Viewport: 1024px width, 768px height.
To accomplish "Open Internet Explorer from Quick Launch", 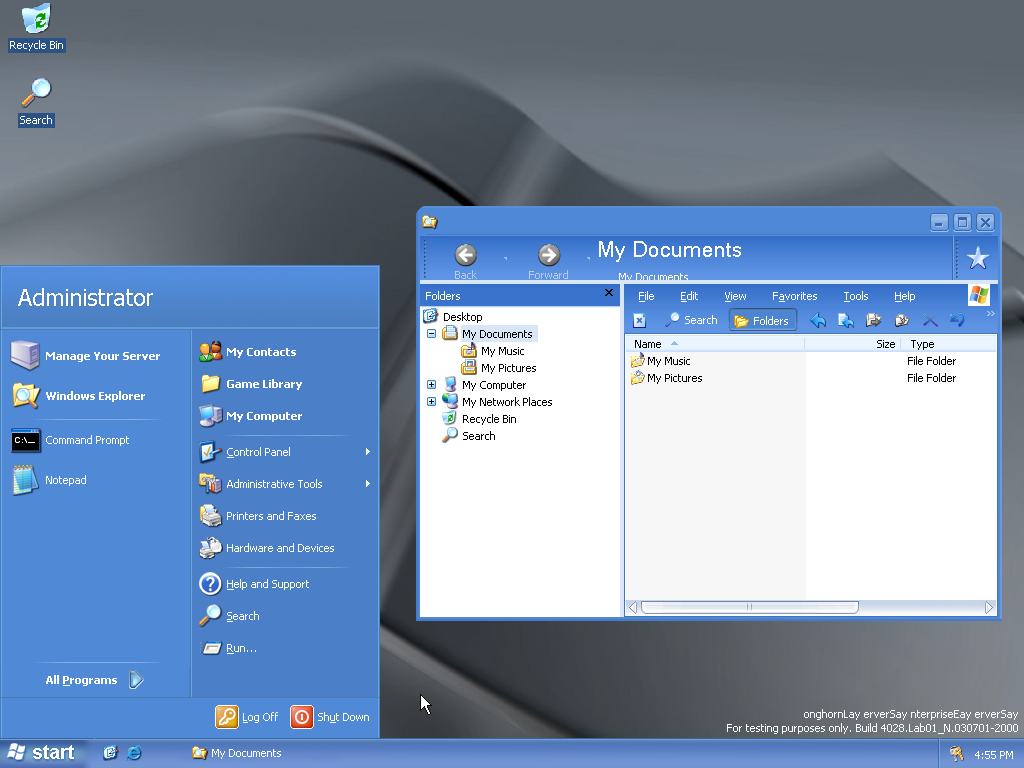I will tap(133, 753).
